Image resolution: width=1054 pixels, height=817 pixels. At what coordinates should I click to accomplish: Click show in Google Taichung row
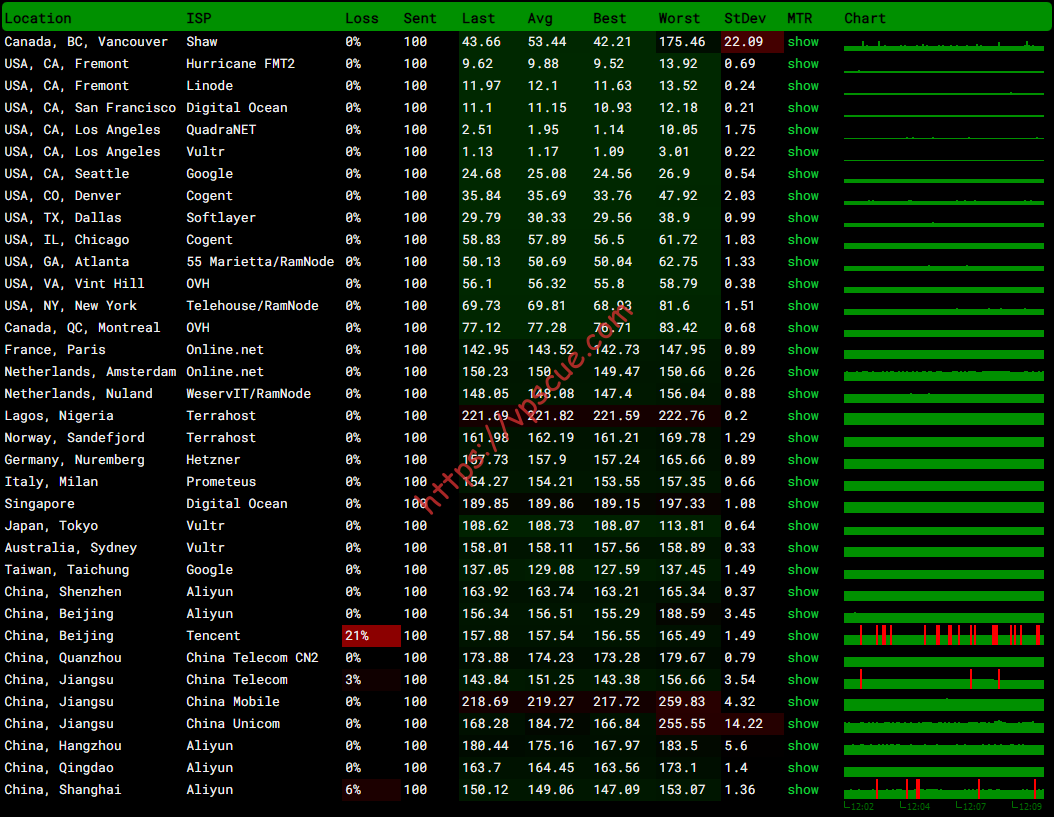tap(803, 570)
